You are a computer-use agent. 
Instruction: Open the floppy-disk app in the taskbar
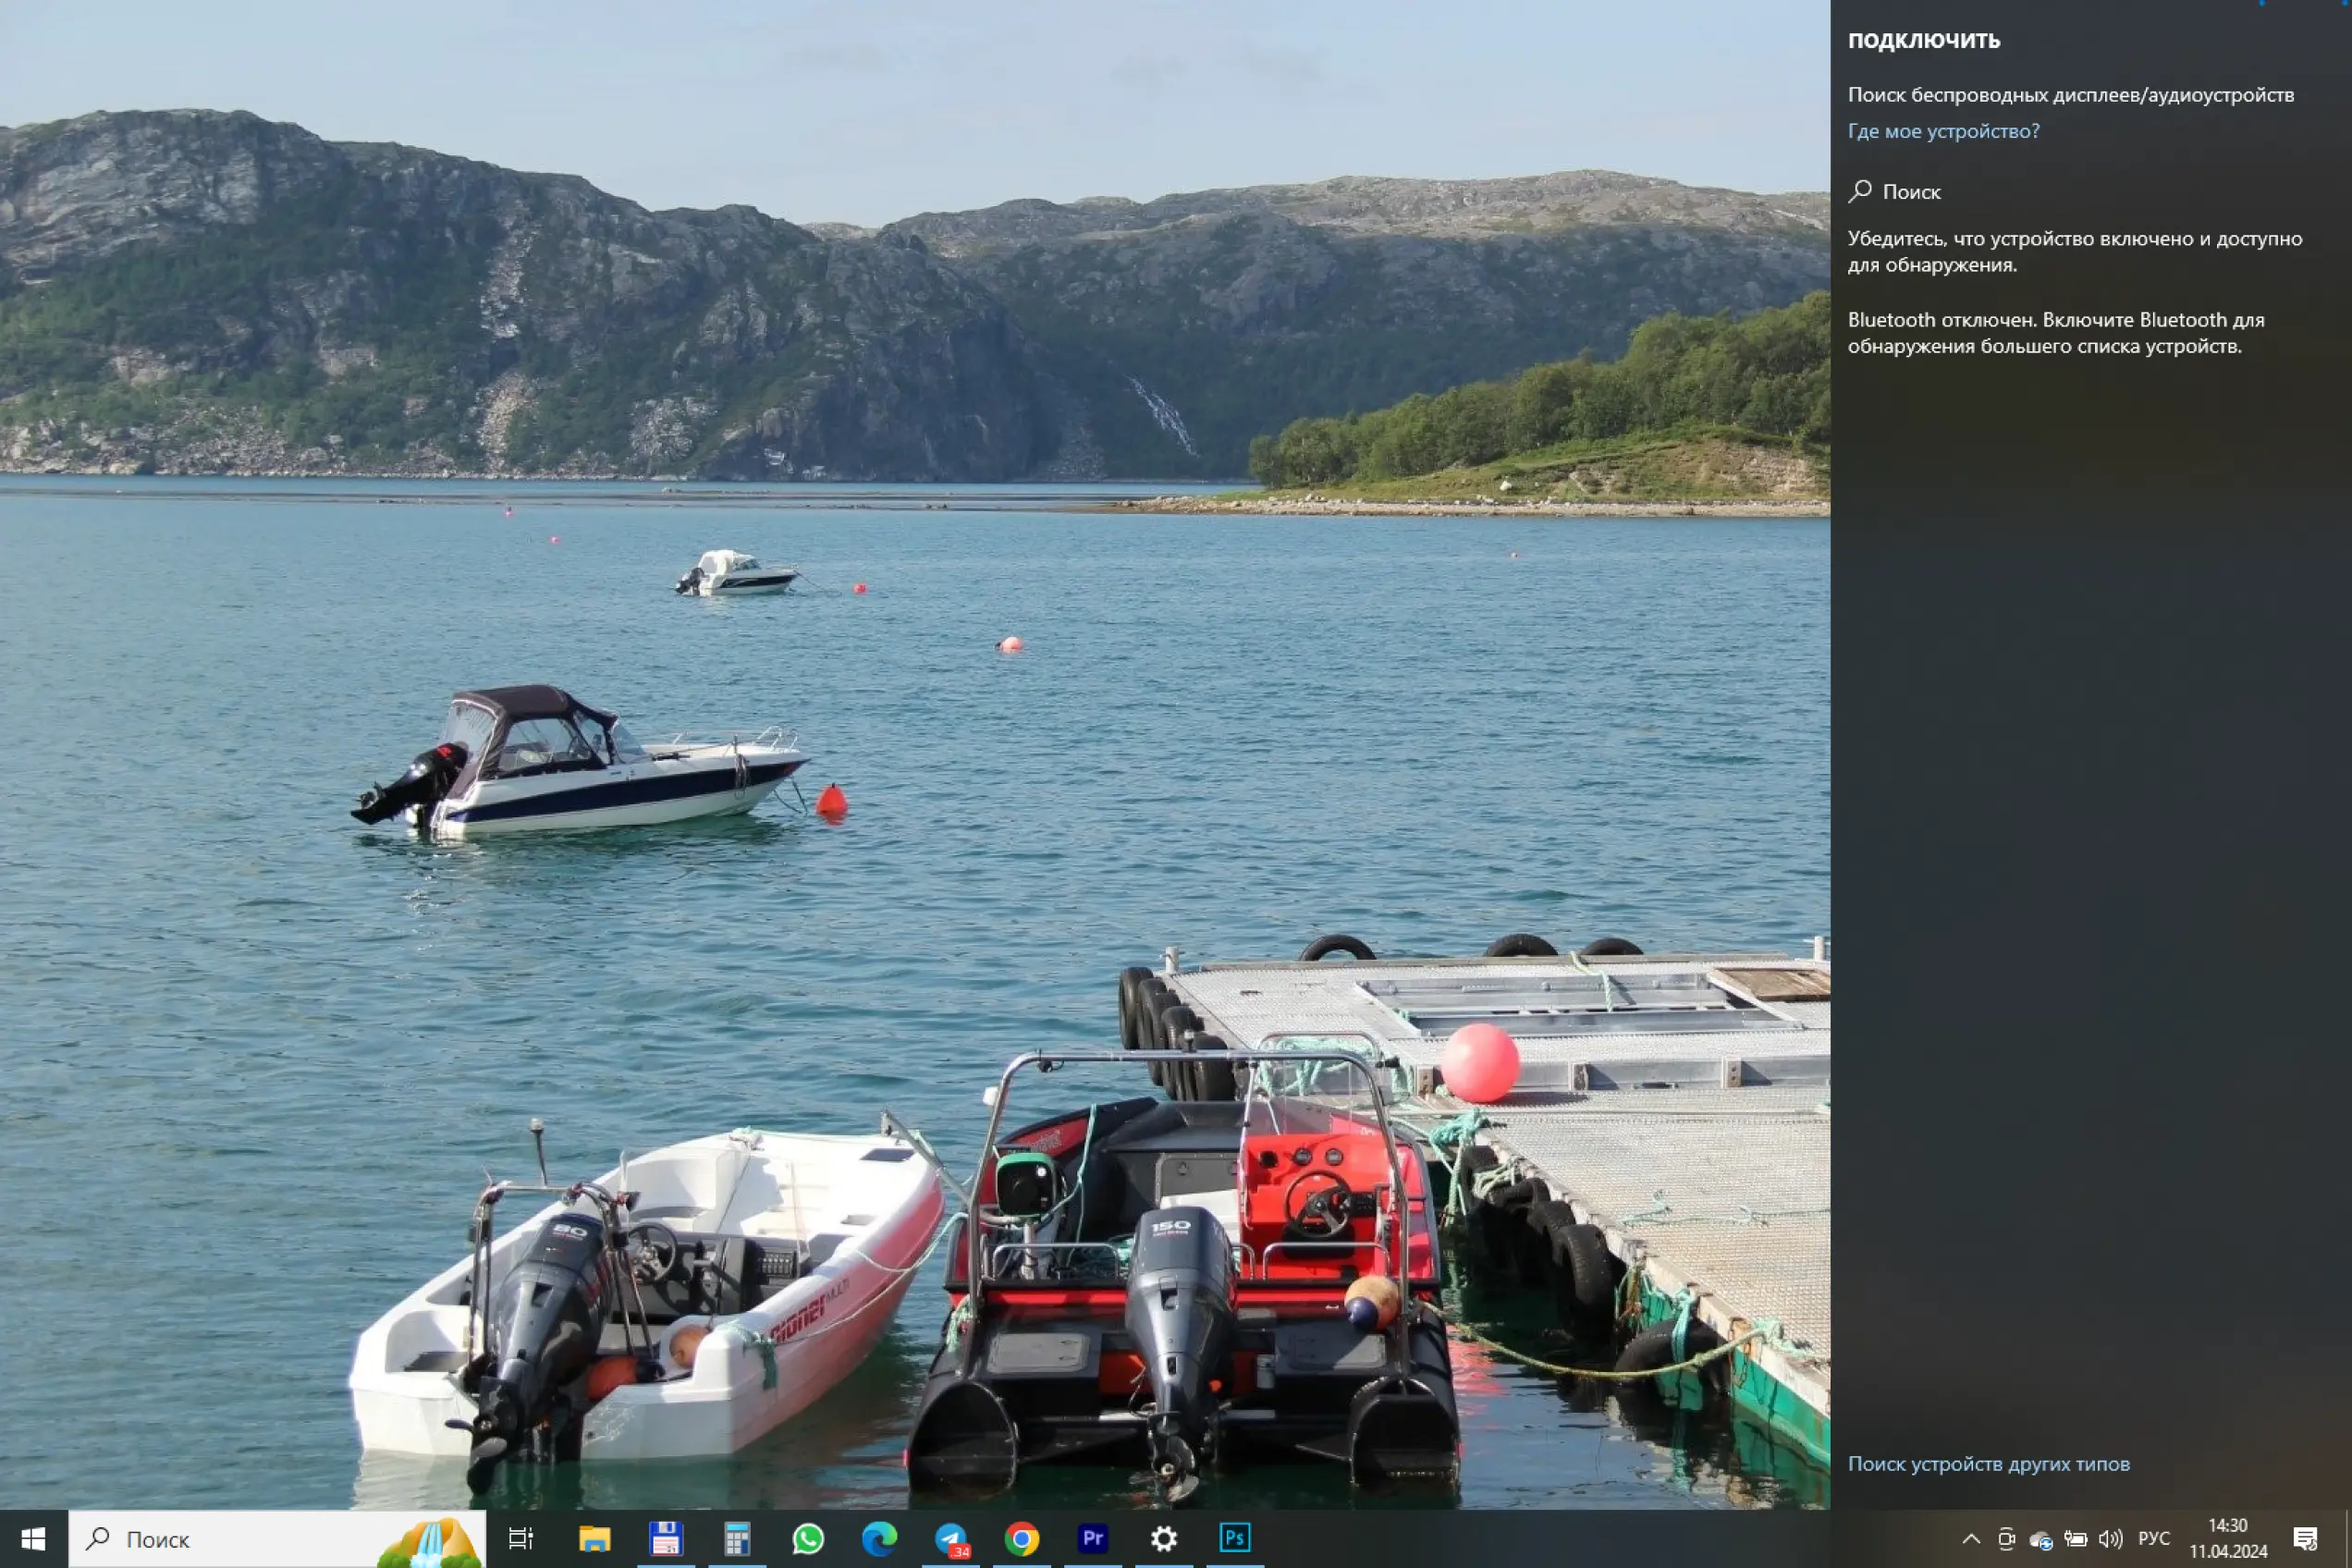pos(665,1539)
